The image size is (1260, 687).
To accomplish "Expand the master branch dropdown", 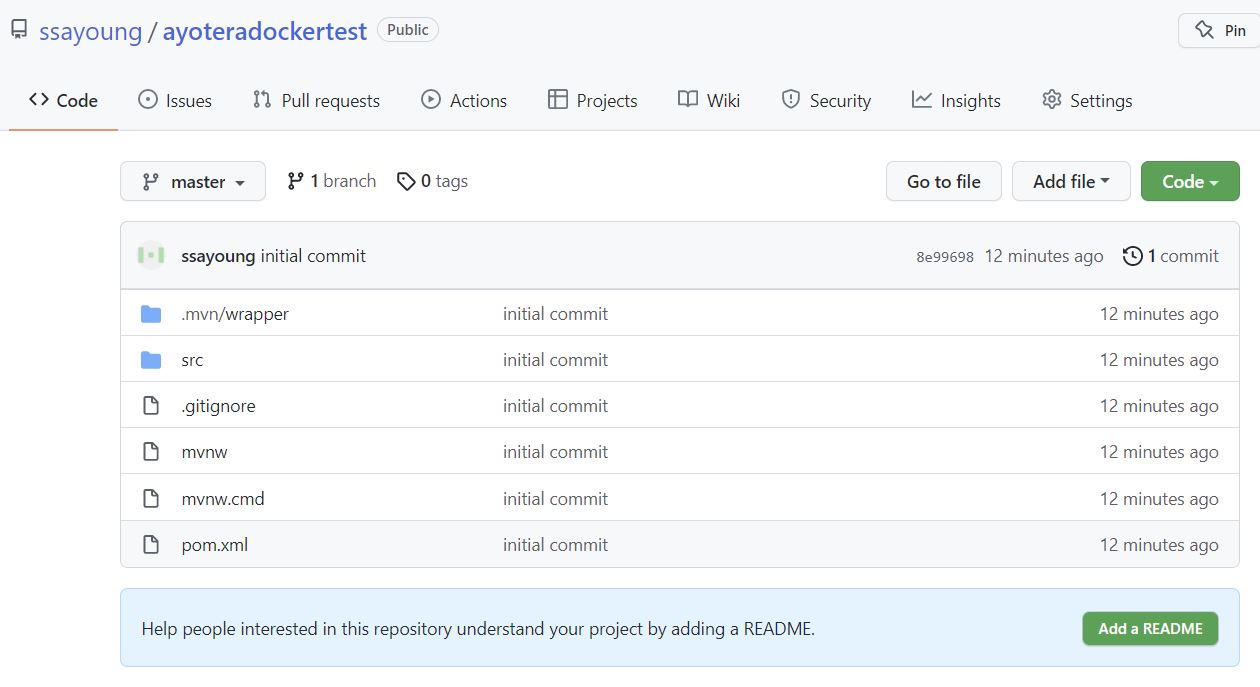I will [193, 181].
